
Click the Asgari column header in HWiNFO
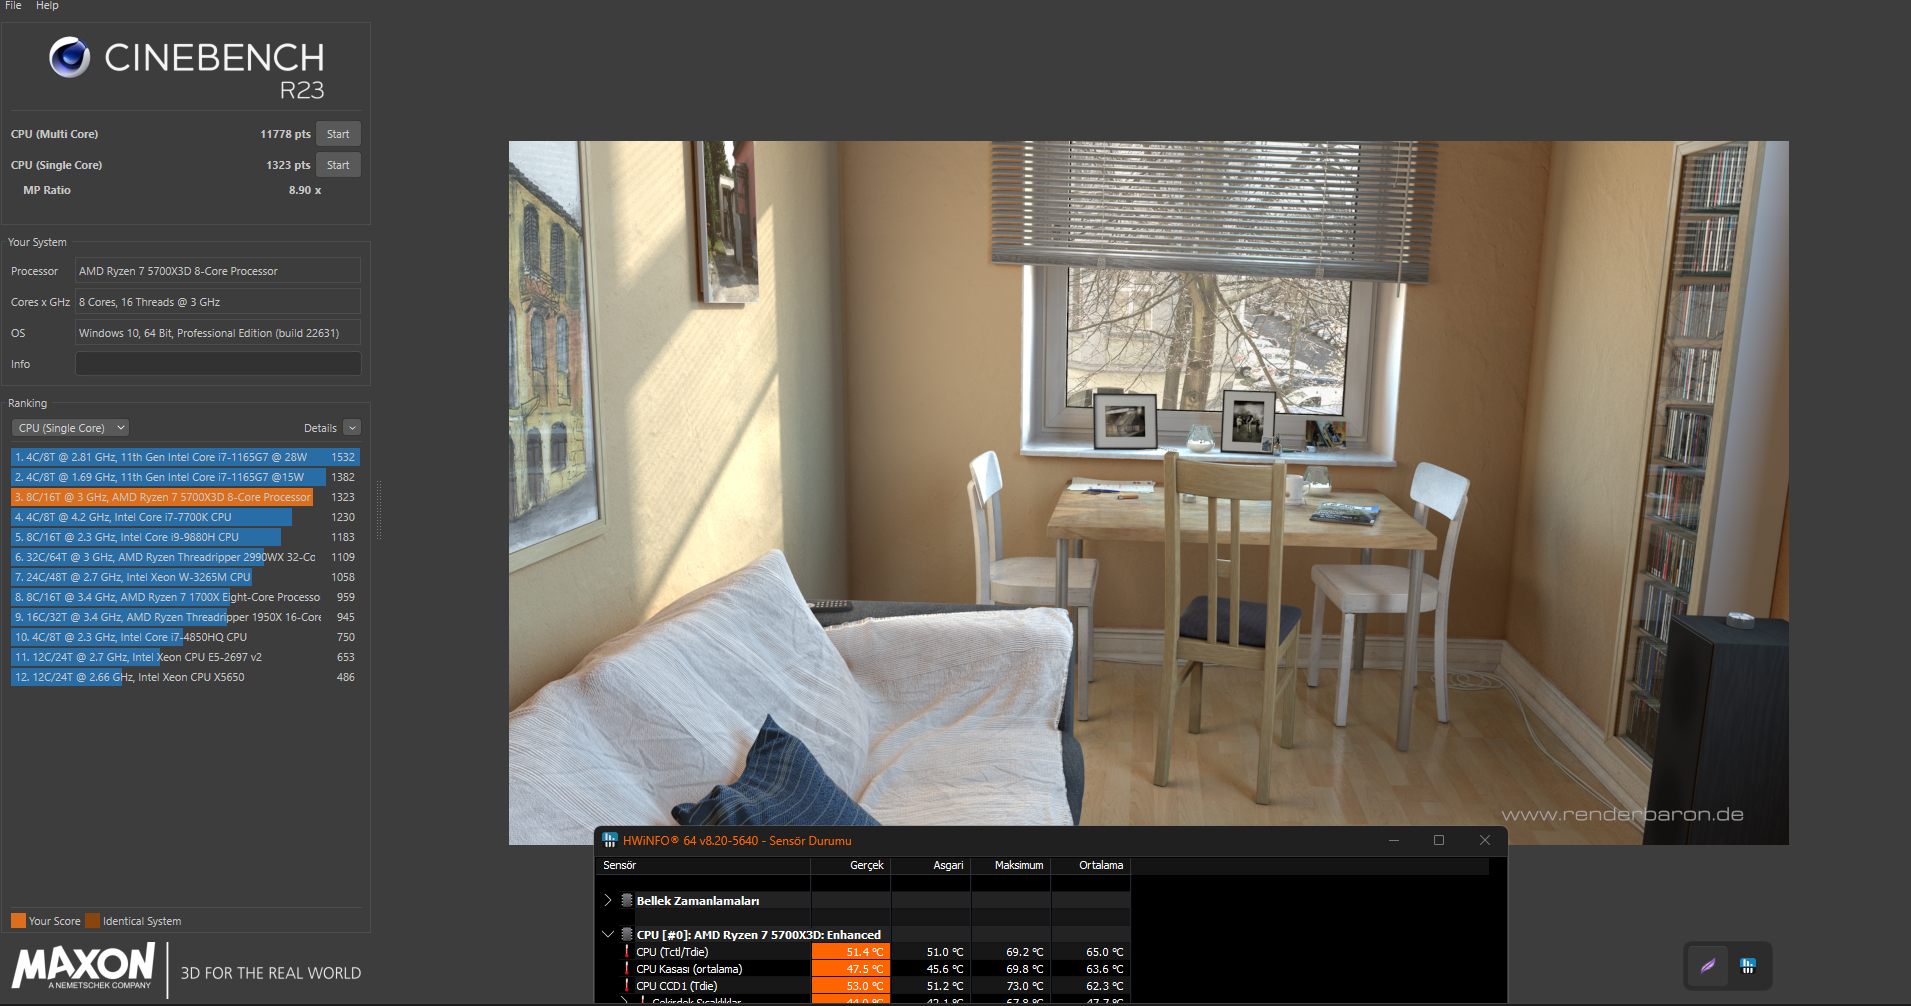(x=931, y=865)
